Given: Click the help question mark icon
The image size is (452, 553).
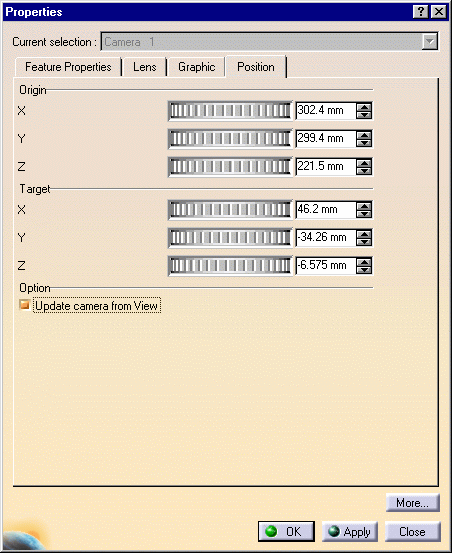Looking at the screenshot, I should (420, 12).
